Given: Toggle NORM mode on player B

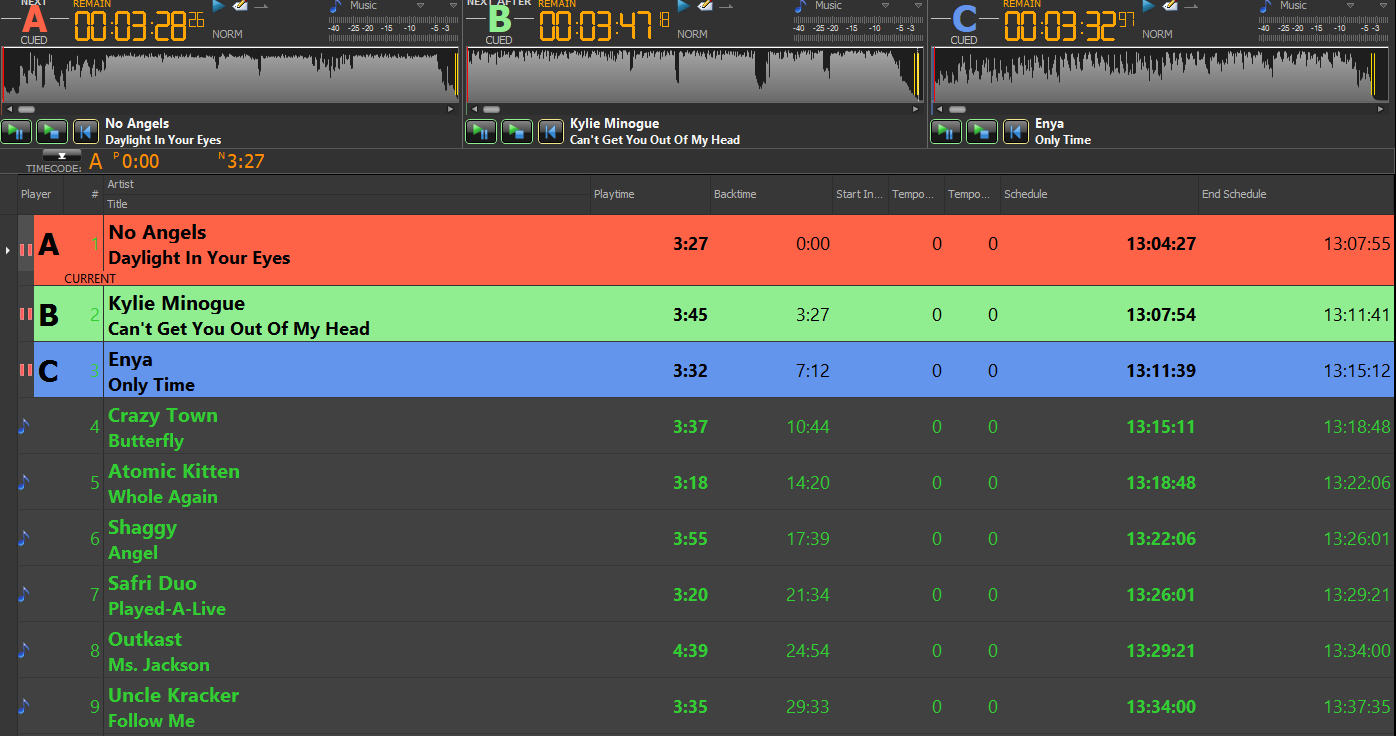Looking at the screenshot, I should point(692,34).
